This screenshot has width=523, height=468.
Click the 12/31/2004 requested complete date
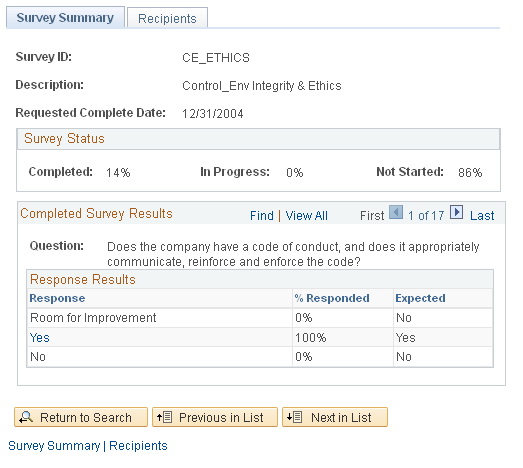(x=213, y=114)
